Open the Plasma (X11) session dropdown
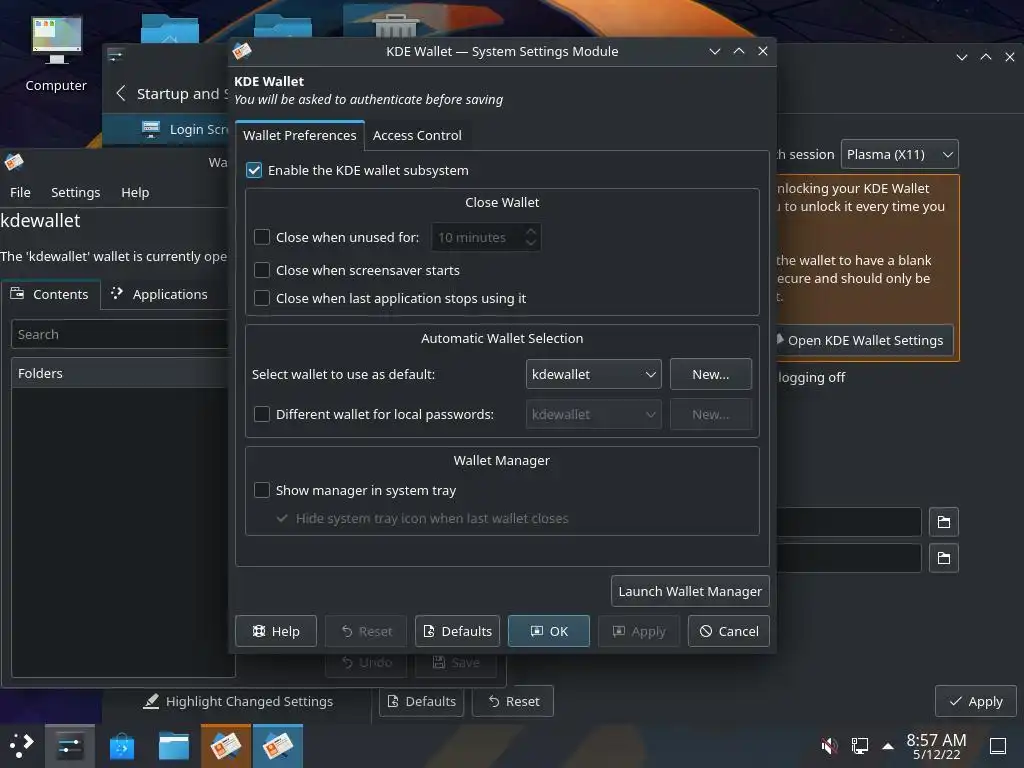The height and width of the screenshot is (768, 1024). point(899,154)
